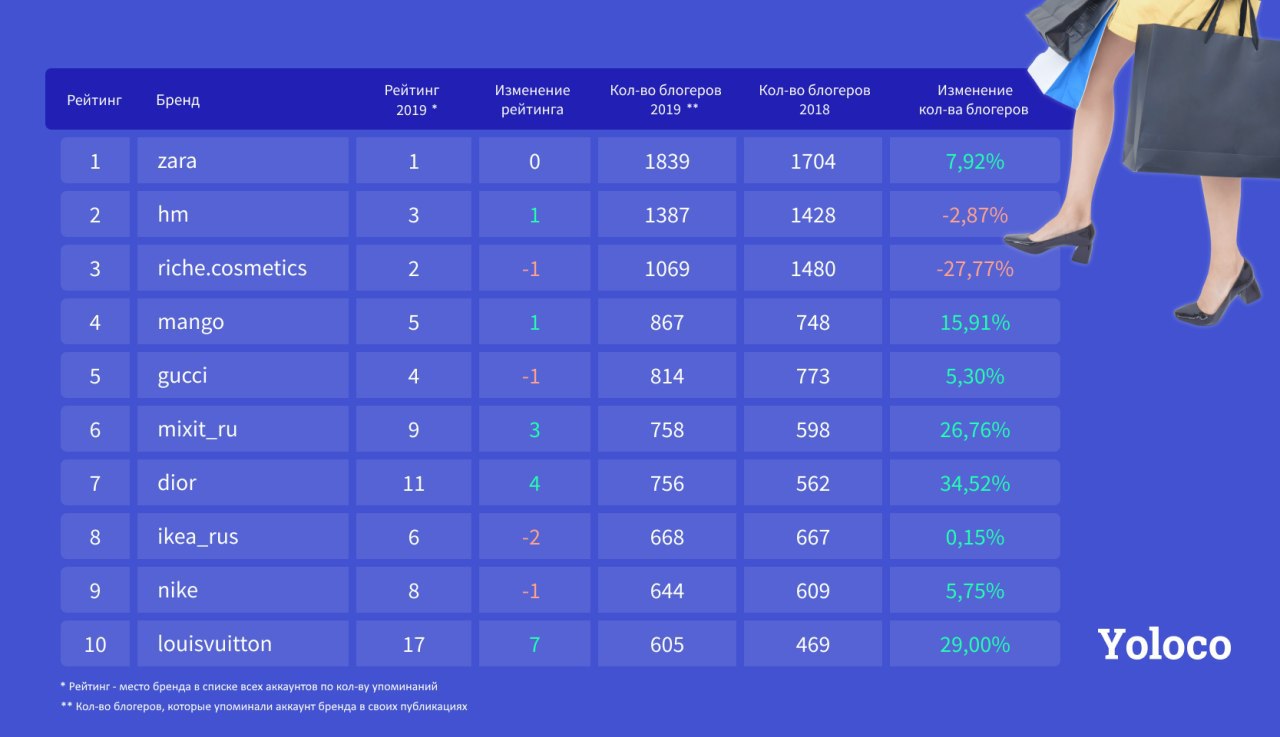Click the value 867 for mango

pyautogui.click(x=667, y=322)
